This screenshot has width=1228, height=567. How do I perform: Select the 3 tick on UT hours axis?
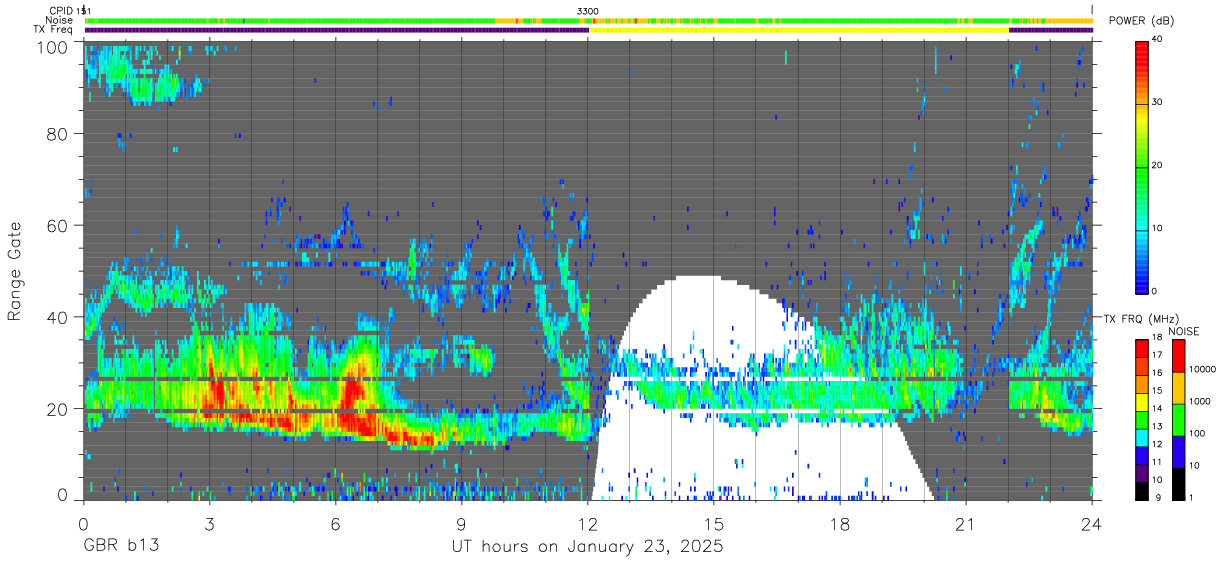(x=209, y=524)
